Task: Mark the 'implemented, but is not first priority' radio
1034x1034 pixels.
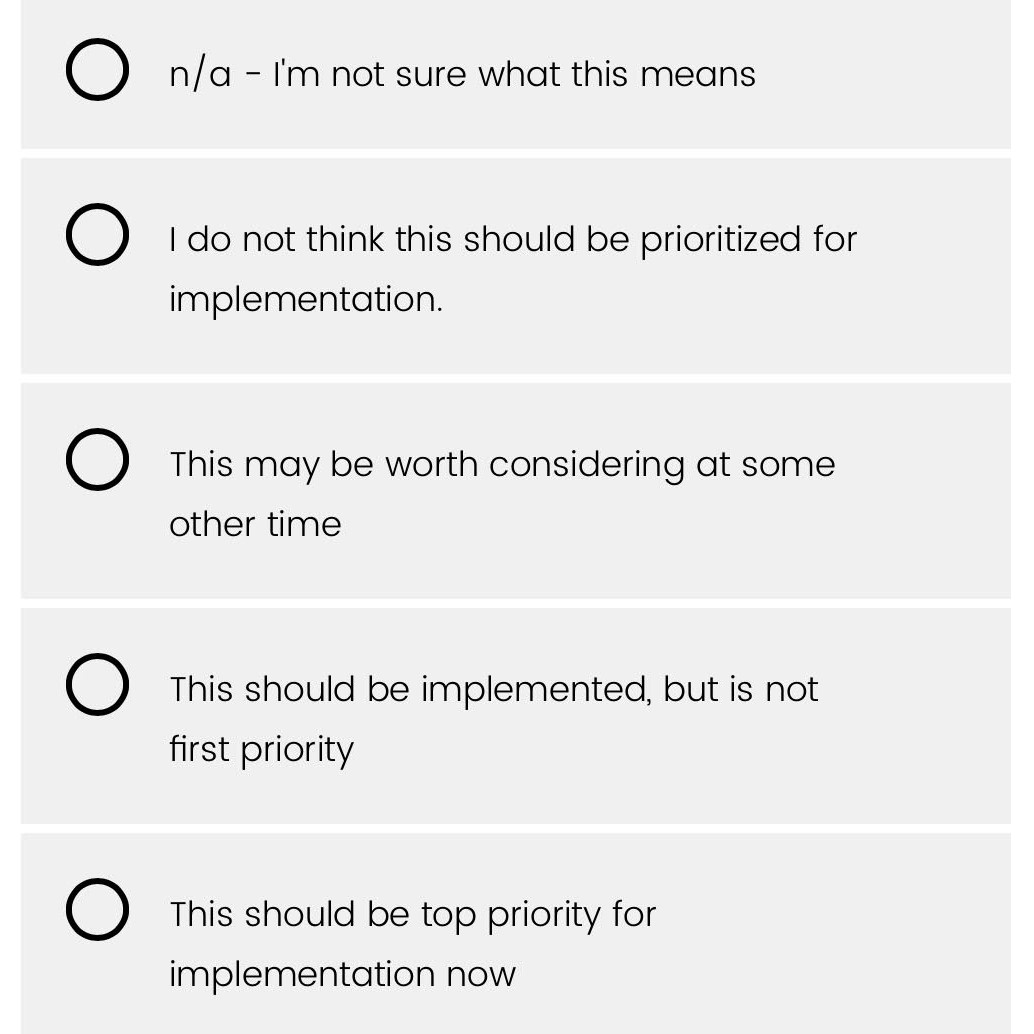Action: point(97,685)
